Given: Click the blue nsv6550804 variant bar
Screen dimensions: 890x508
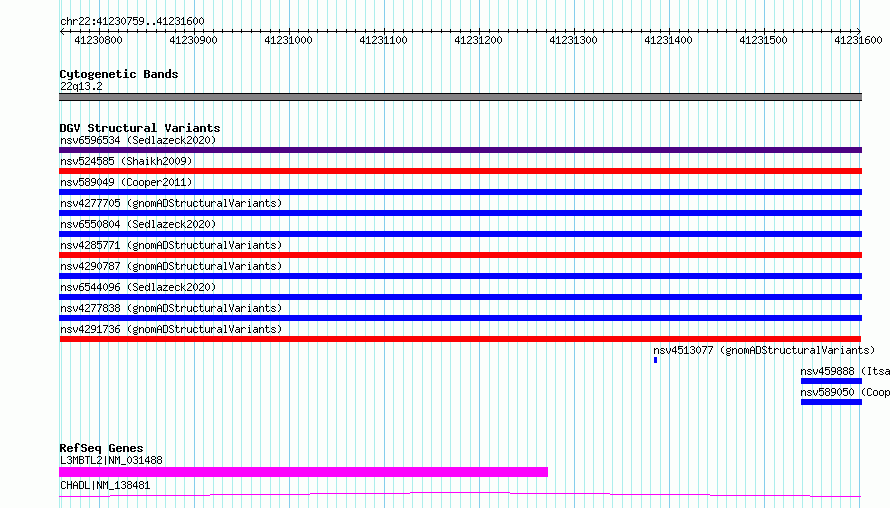Looking at the screenshot, I should [x=460, y=234].
